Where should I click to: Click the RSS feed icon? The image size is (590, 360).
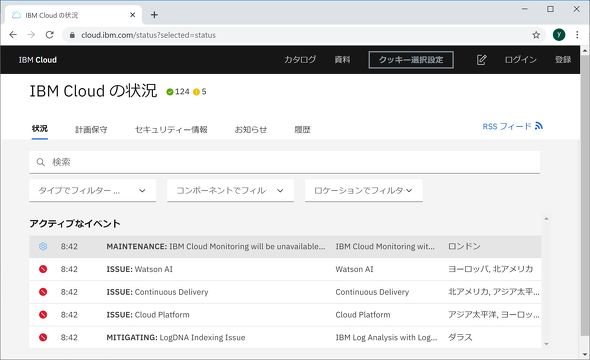point(539,126)
